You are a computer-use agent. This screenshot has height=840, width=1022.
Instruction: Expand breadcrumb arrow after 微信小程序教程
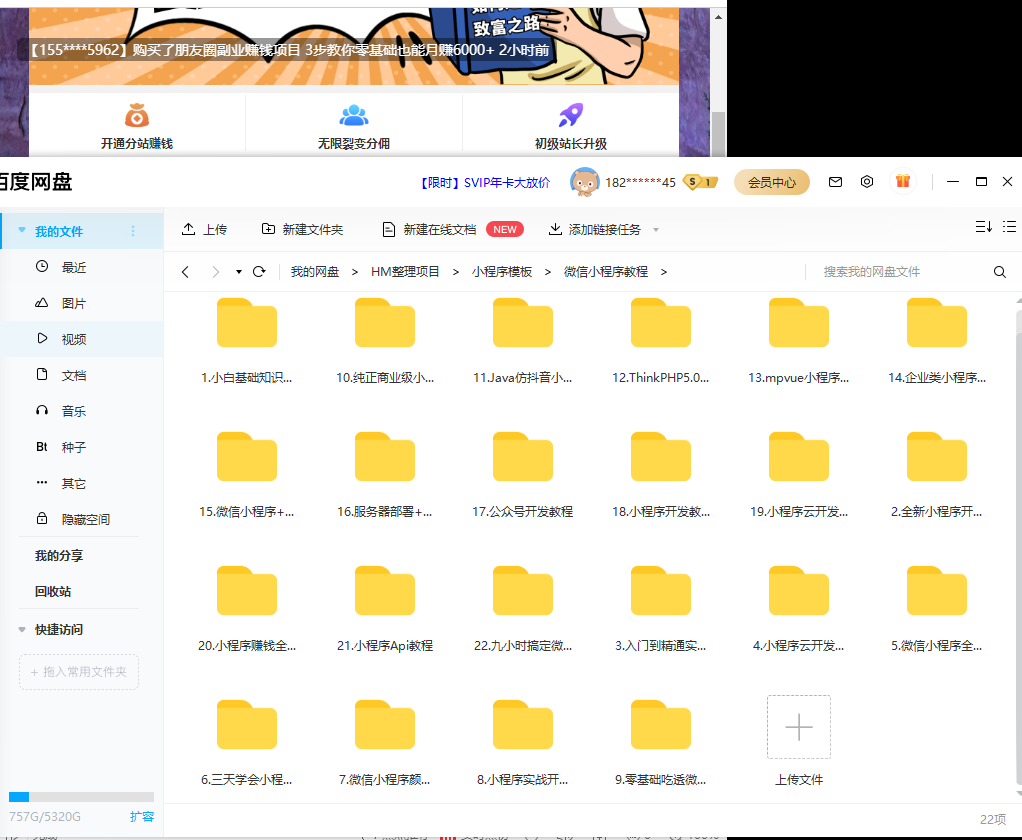pyautogui.click(x=664, y=272)
